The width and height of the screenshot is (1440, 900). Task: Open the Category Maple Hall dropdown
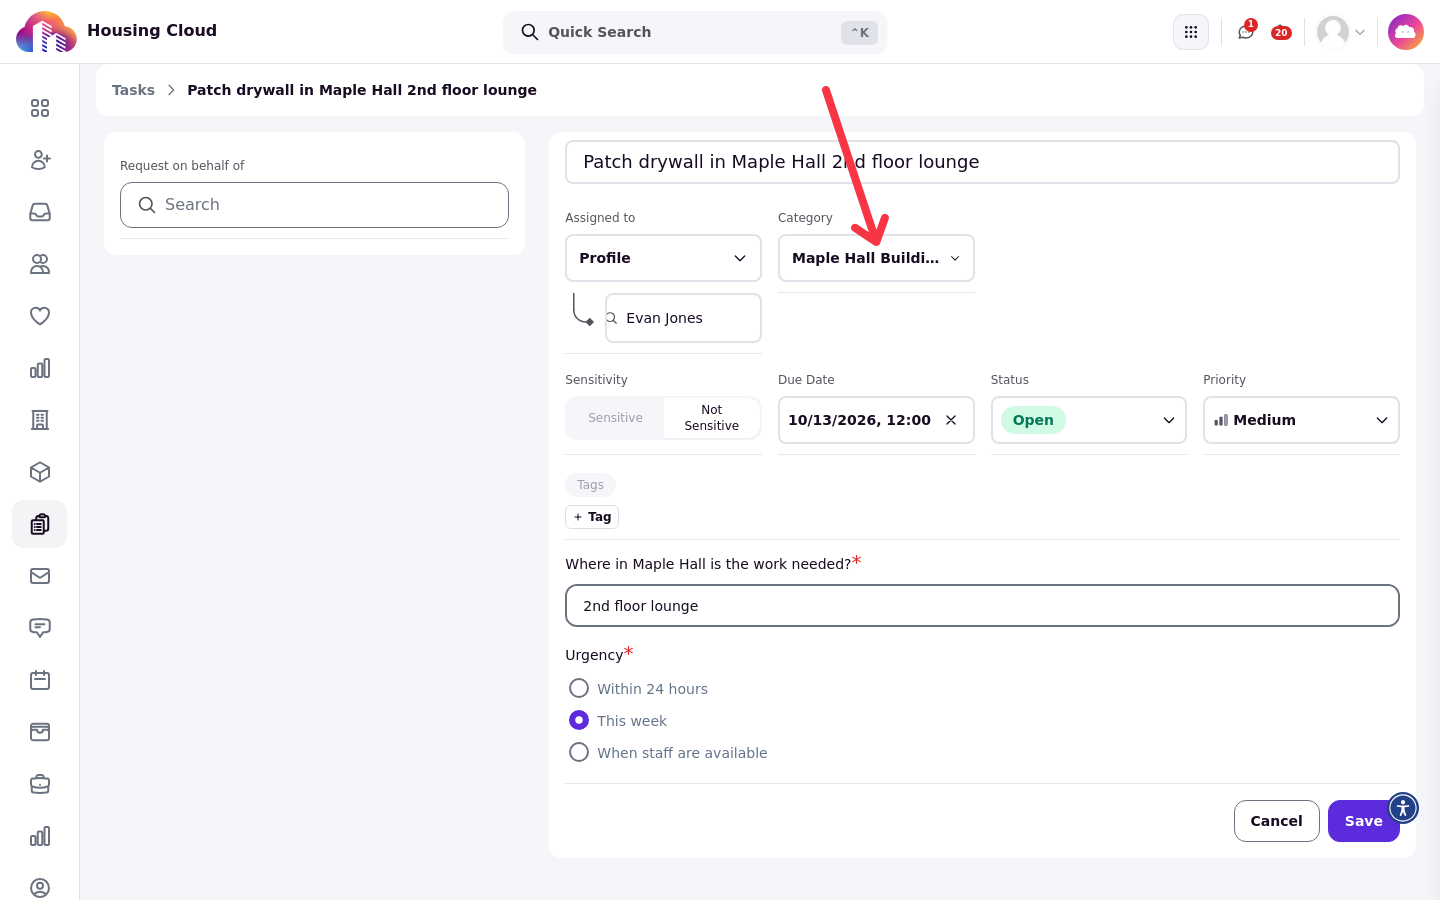click(876, 258)
